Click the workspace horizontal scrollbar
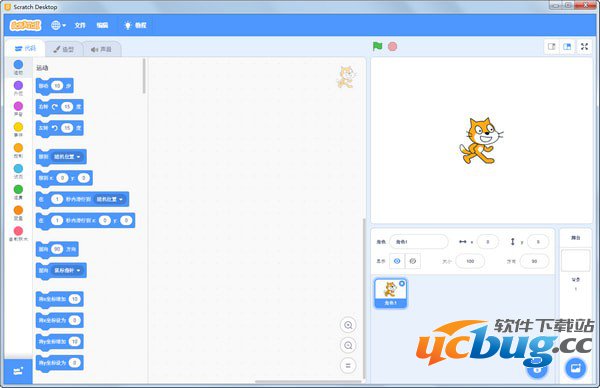Image resolution: width=600 pixels, height=388 pixels. click(x=308, y=381)
